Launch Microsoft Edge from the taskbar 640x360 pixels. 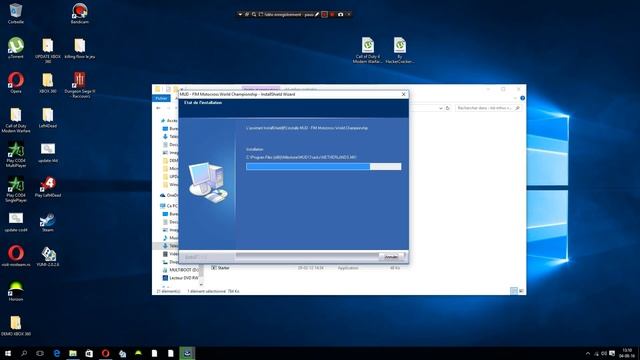point(57,353)
